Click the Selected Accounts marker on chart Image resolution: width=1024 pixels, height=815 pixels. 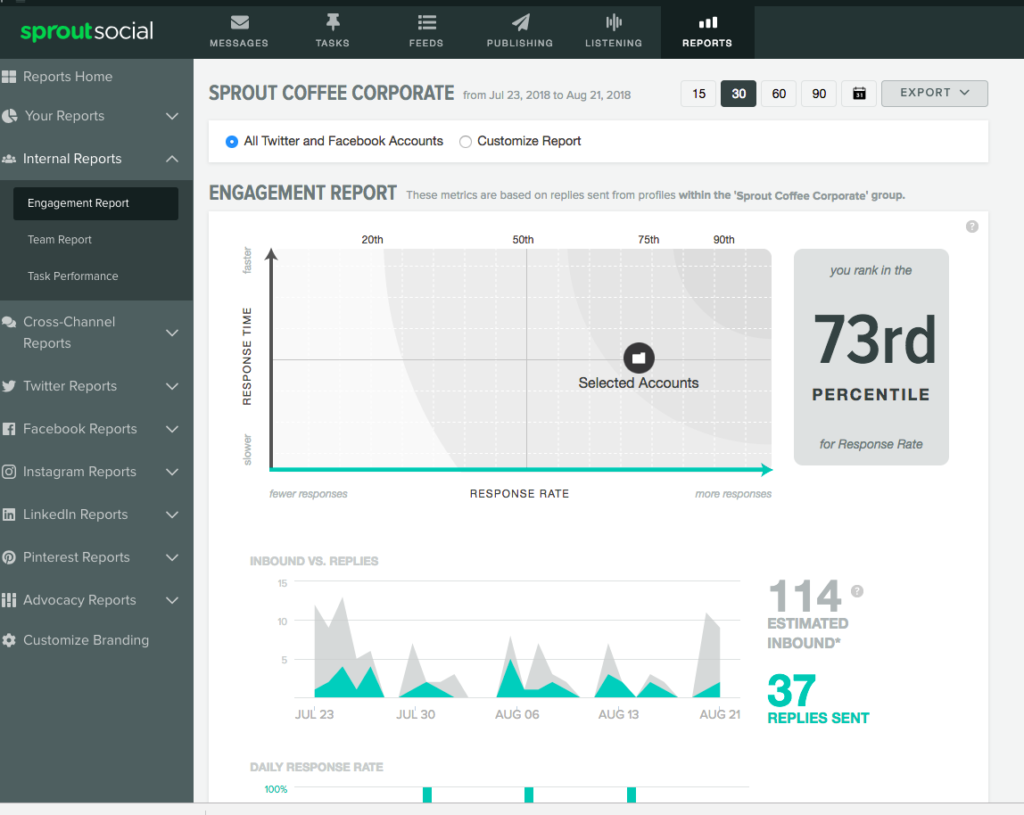pos(639,357)
